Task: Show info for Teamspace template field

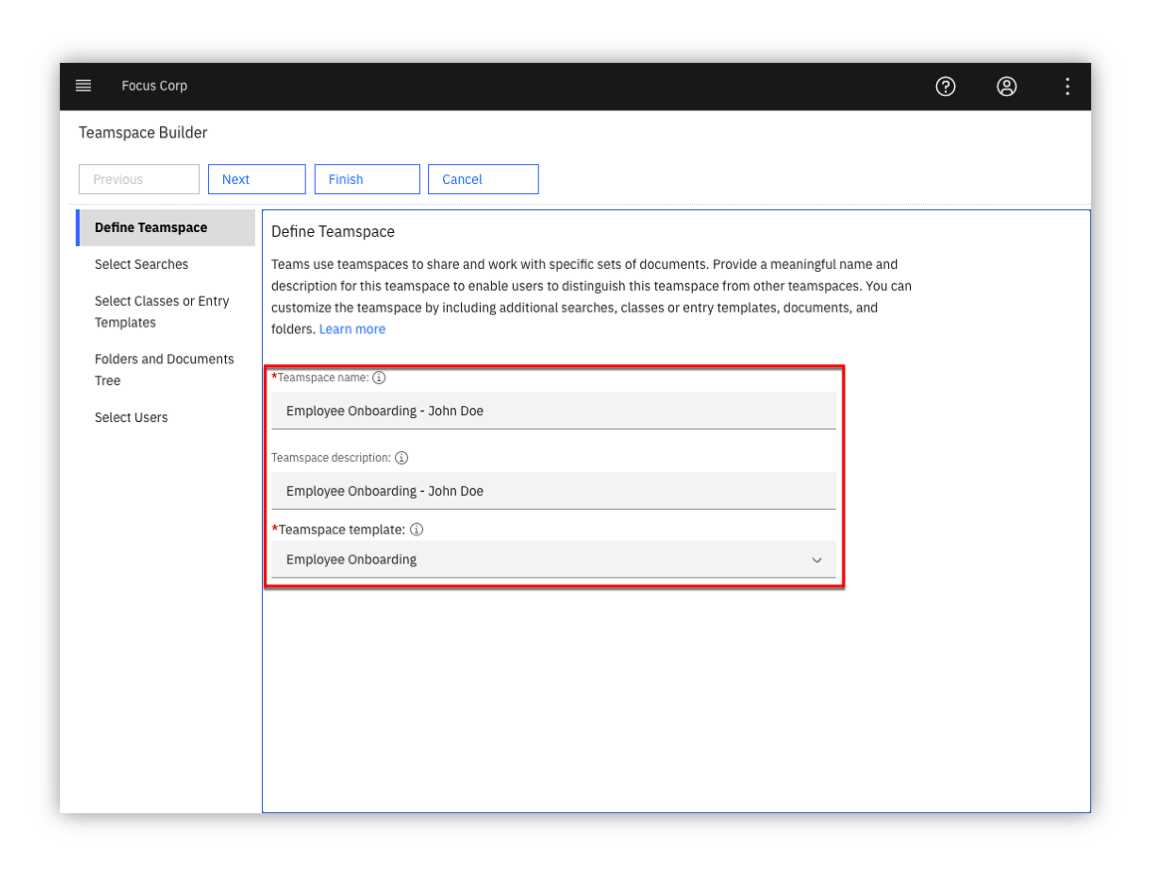Action: click(417, 530)
